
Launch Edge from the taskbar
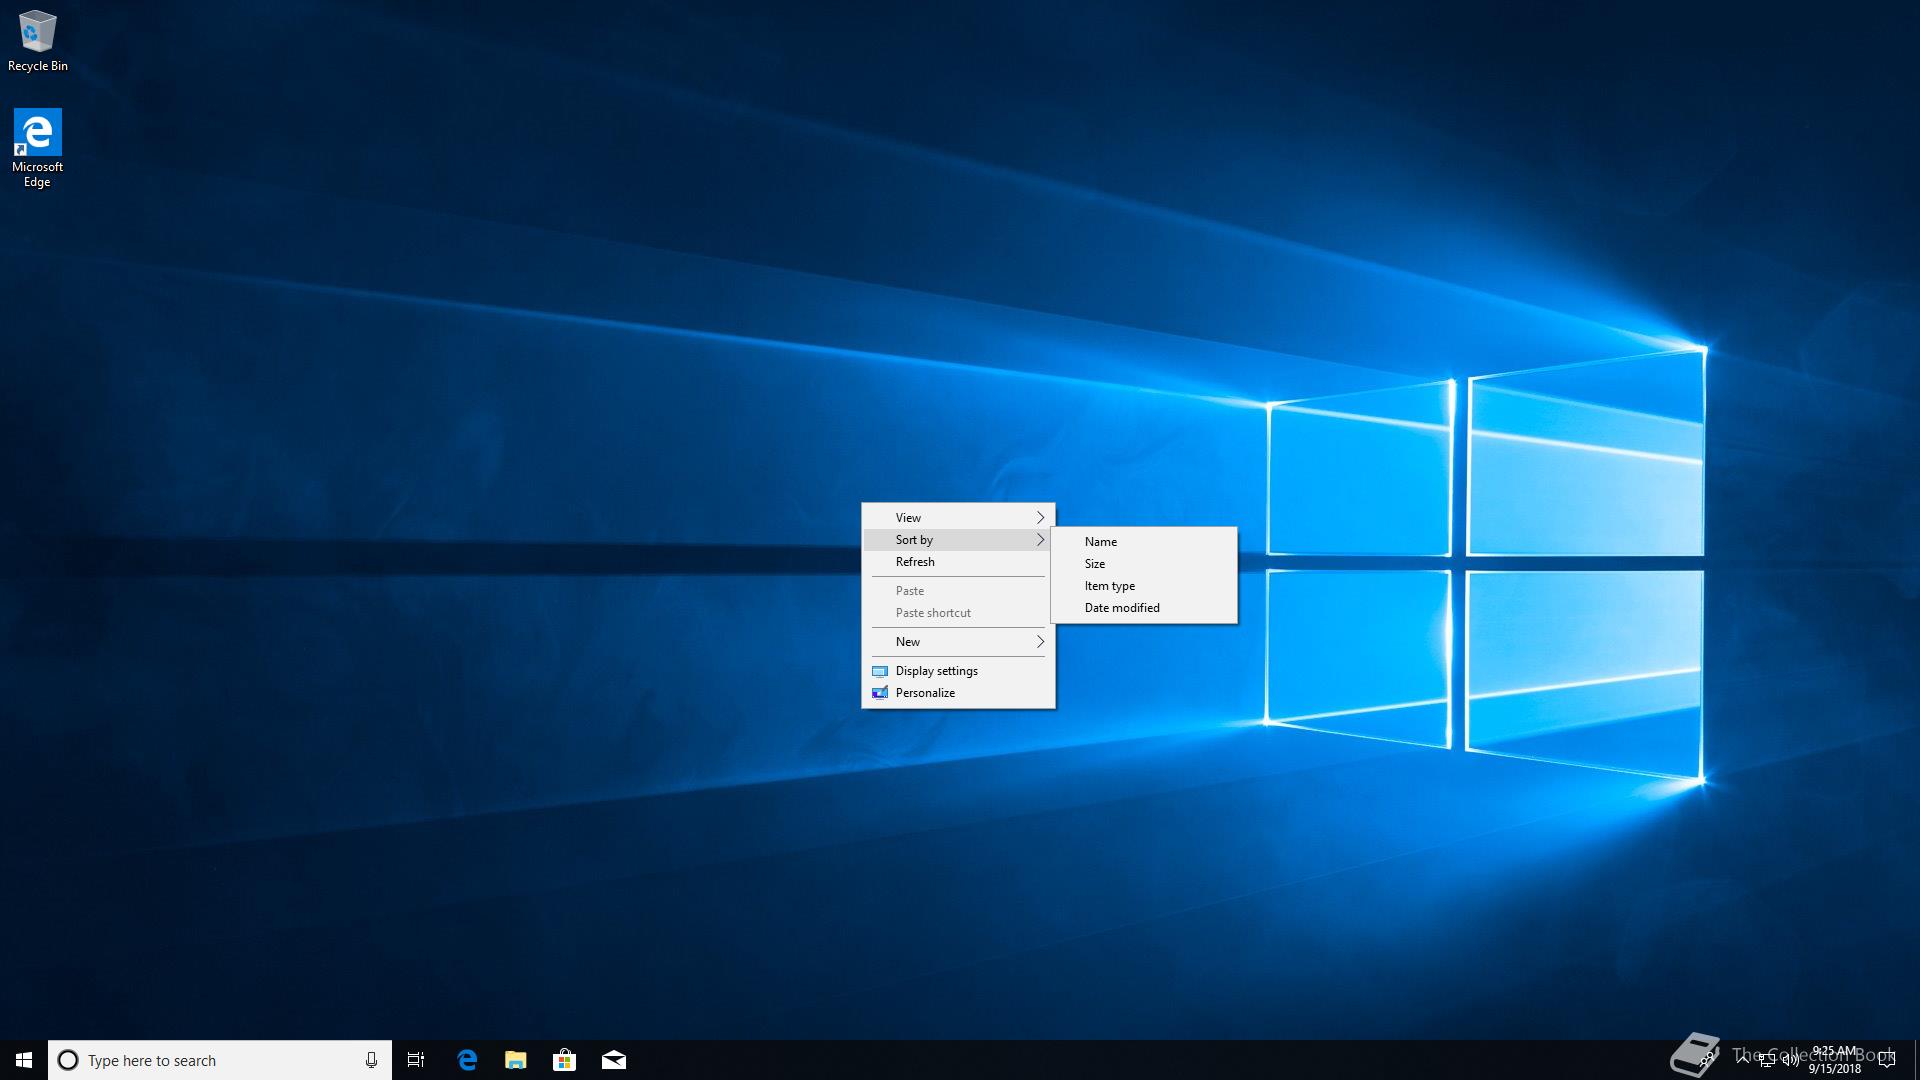pos(467,1060)
